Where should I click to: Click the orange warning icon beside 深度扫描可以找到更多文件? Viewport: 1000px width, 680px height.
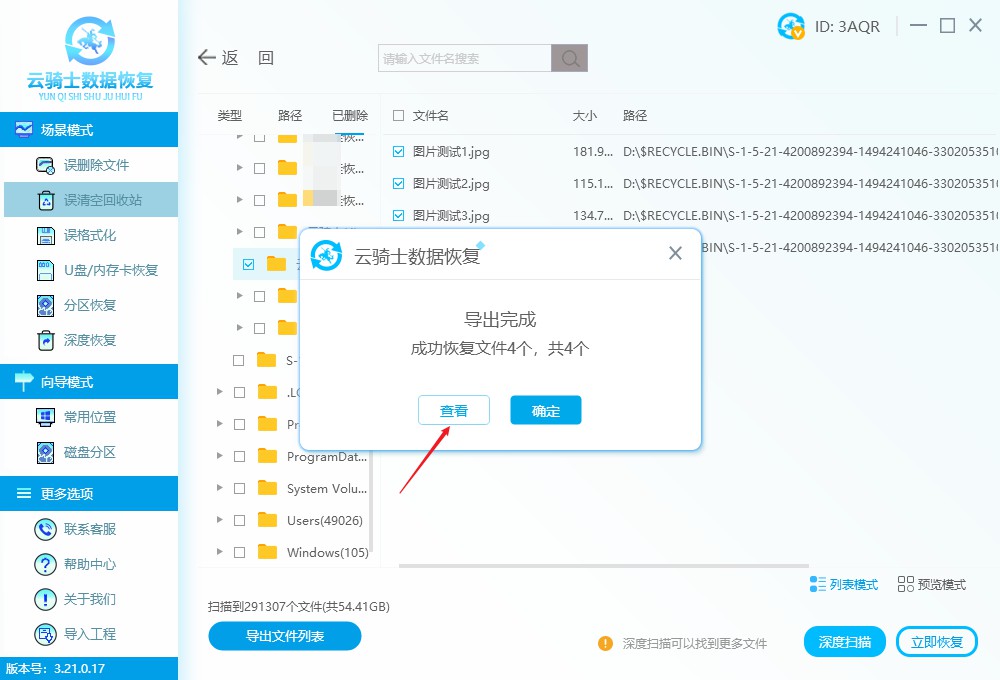pyautogui.click(x=605, y=643)
